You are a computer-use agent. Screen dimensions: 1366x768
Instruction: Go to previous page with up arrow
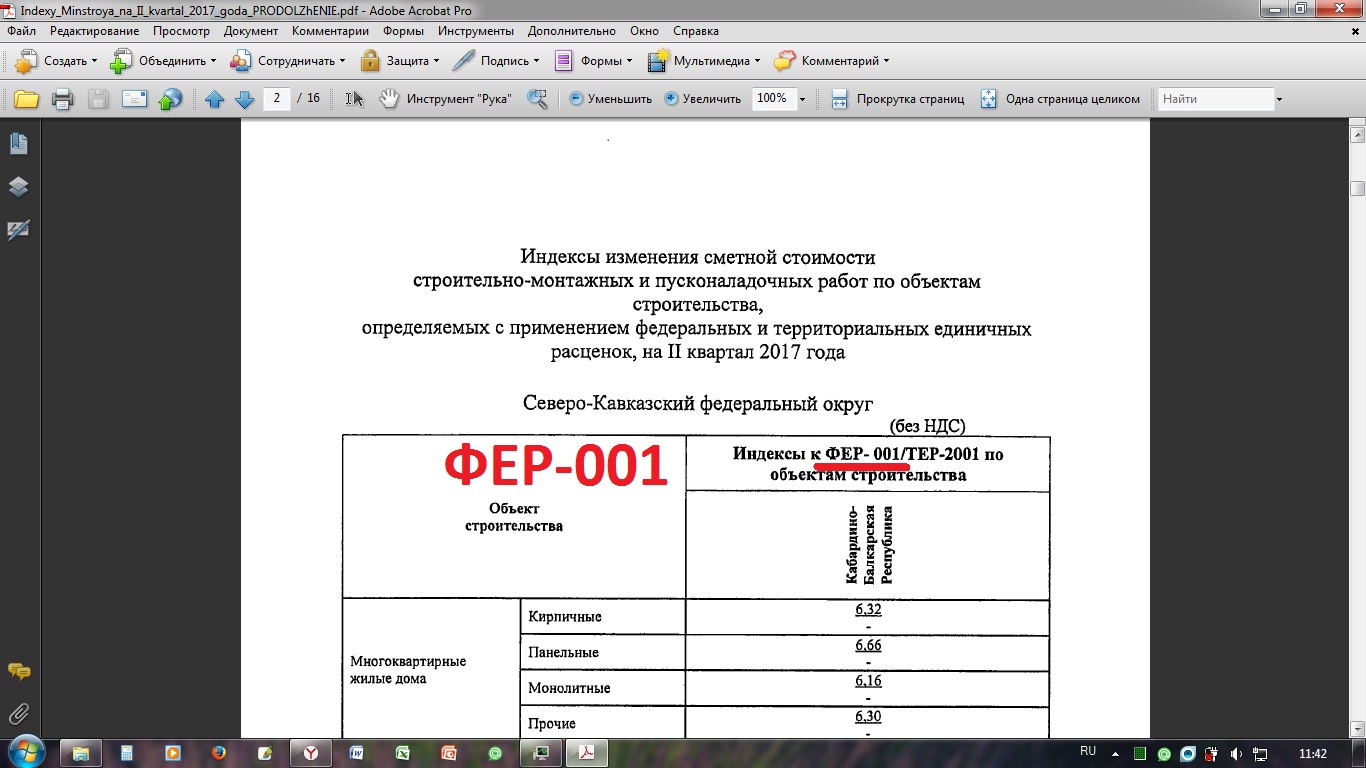click(214, 99)
